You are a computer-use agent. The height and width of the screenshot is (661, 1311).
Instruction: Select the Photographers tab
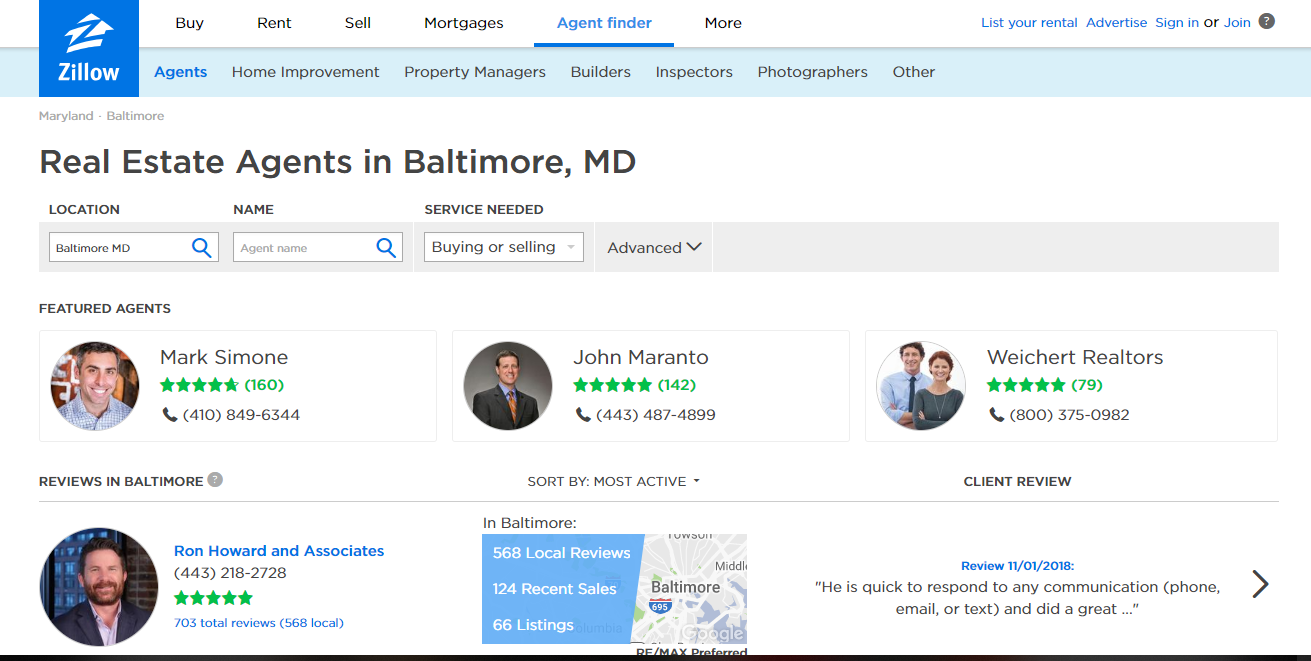click(813, 72)
